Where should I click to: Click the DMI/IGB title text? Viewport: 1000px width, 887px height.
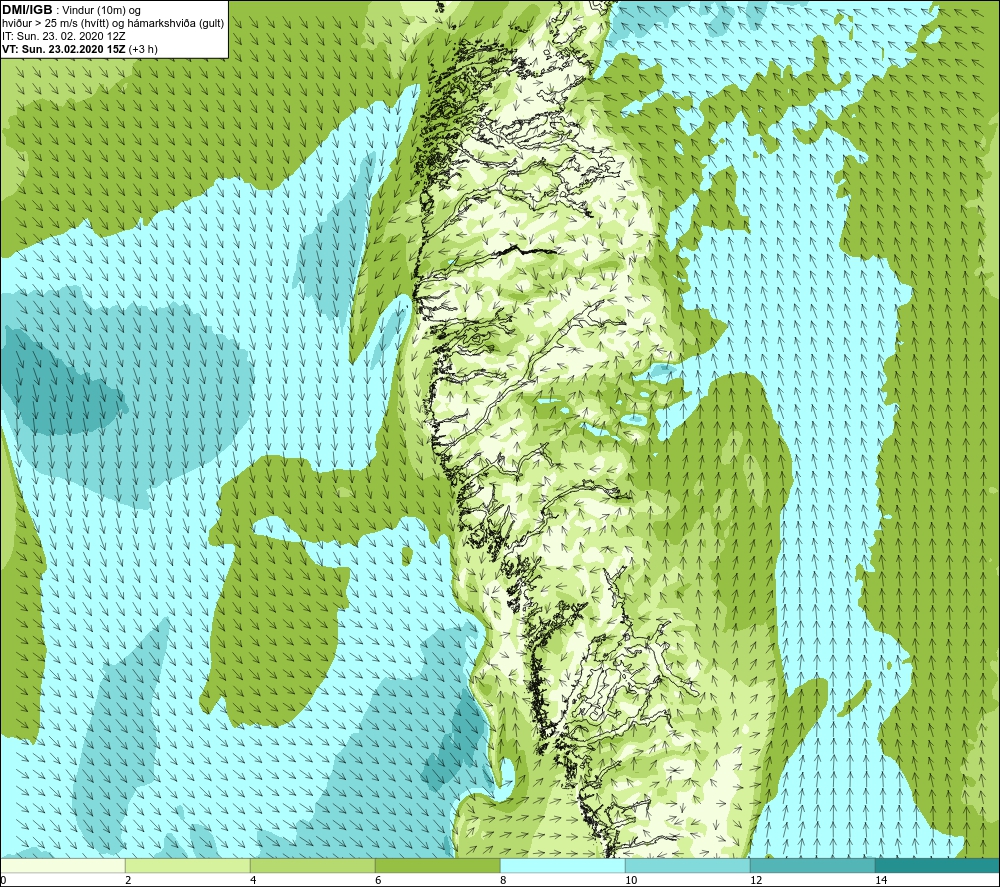click(x=27, y=10)
